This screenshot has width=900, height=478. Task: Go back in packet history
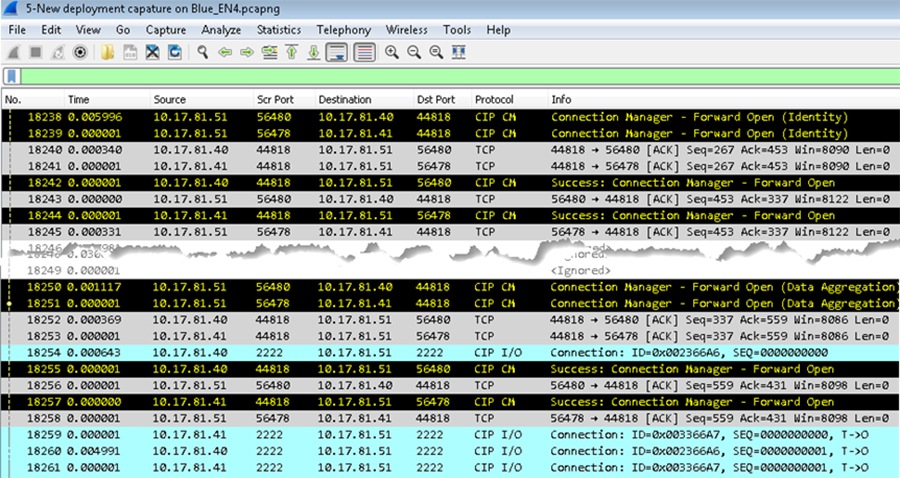[x=225, y=53]
